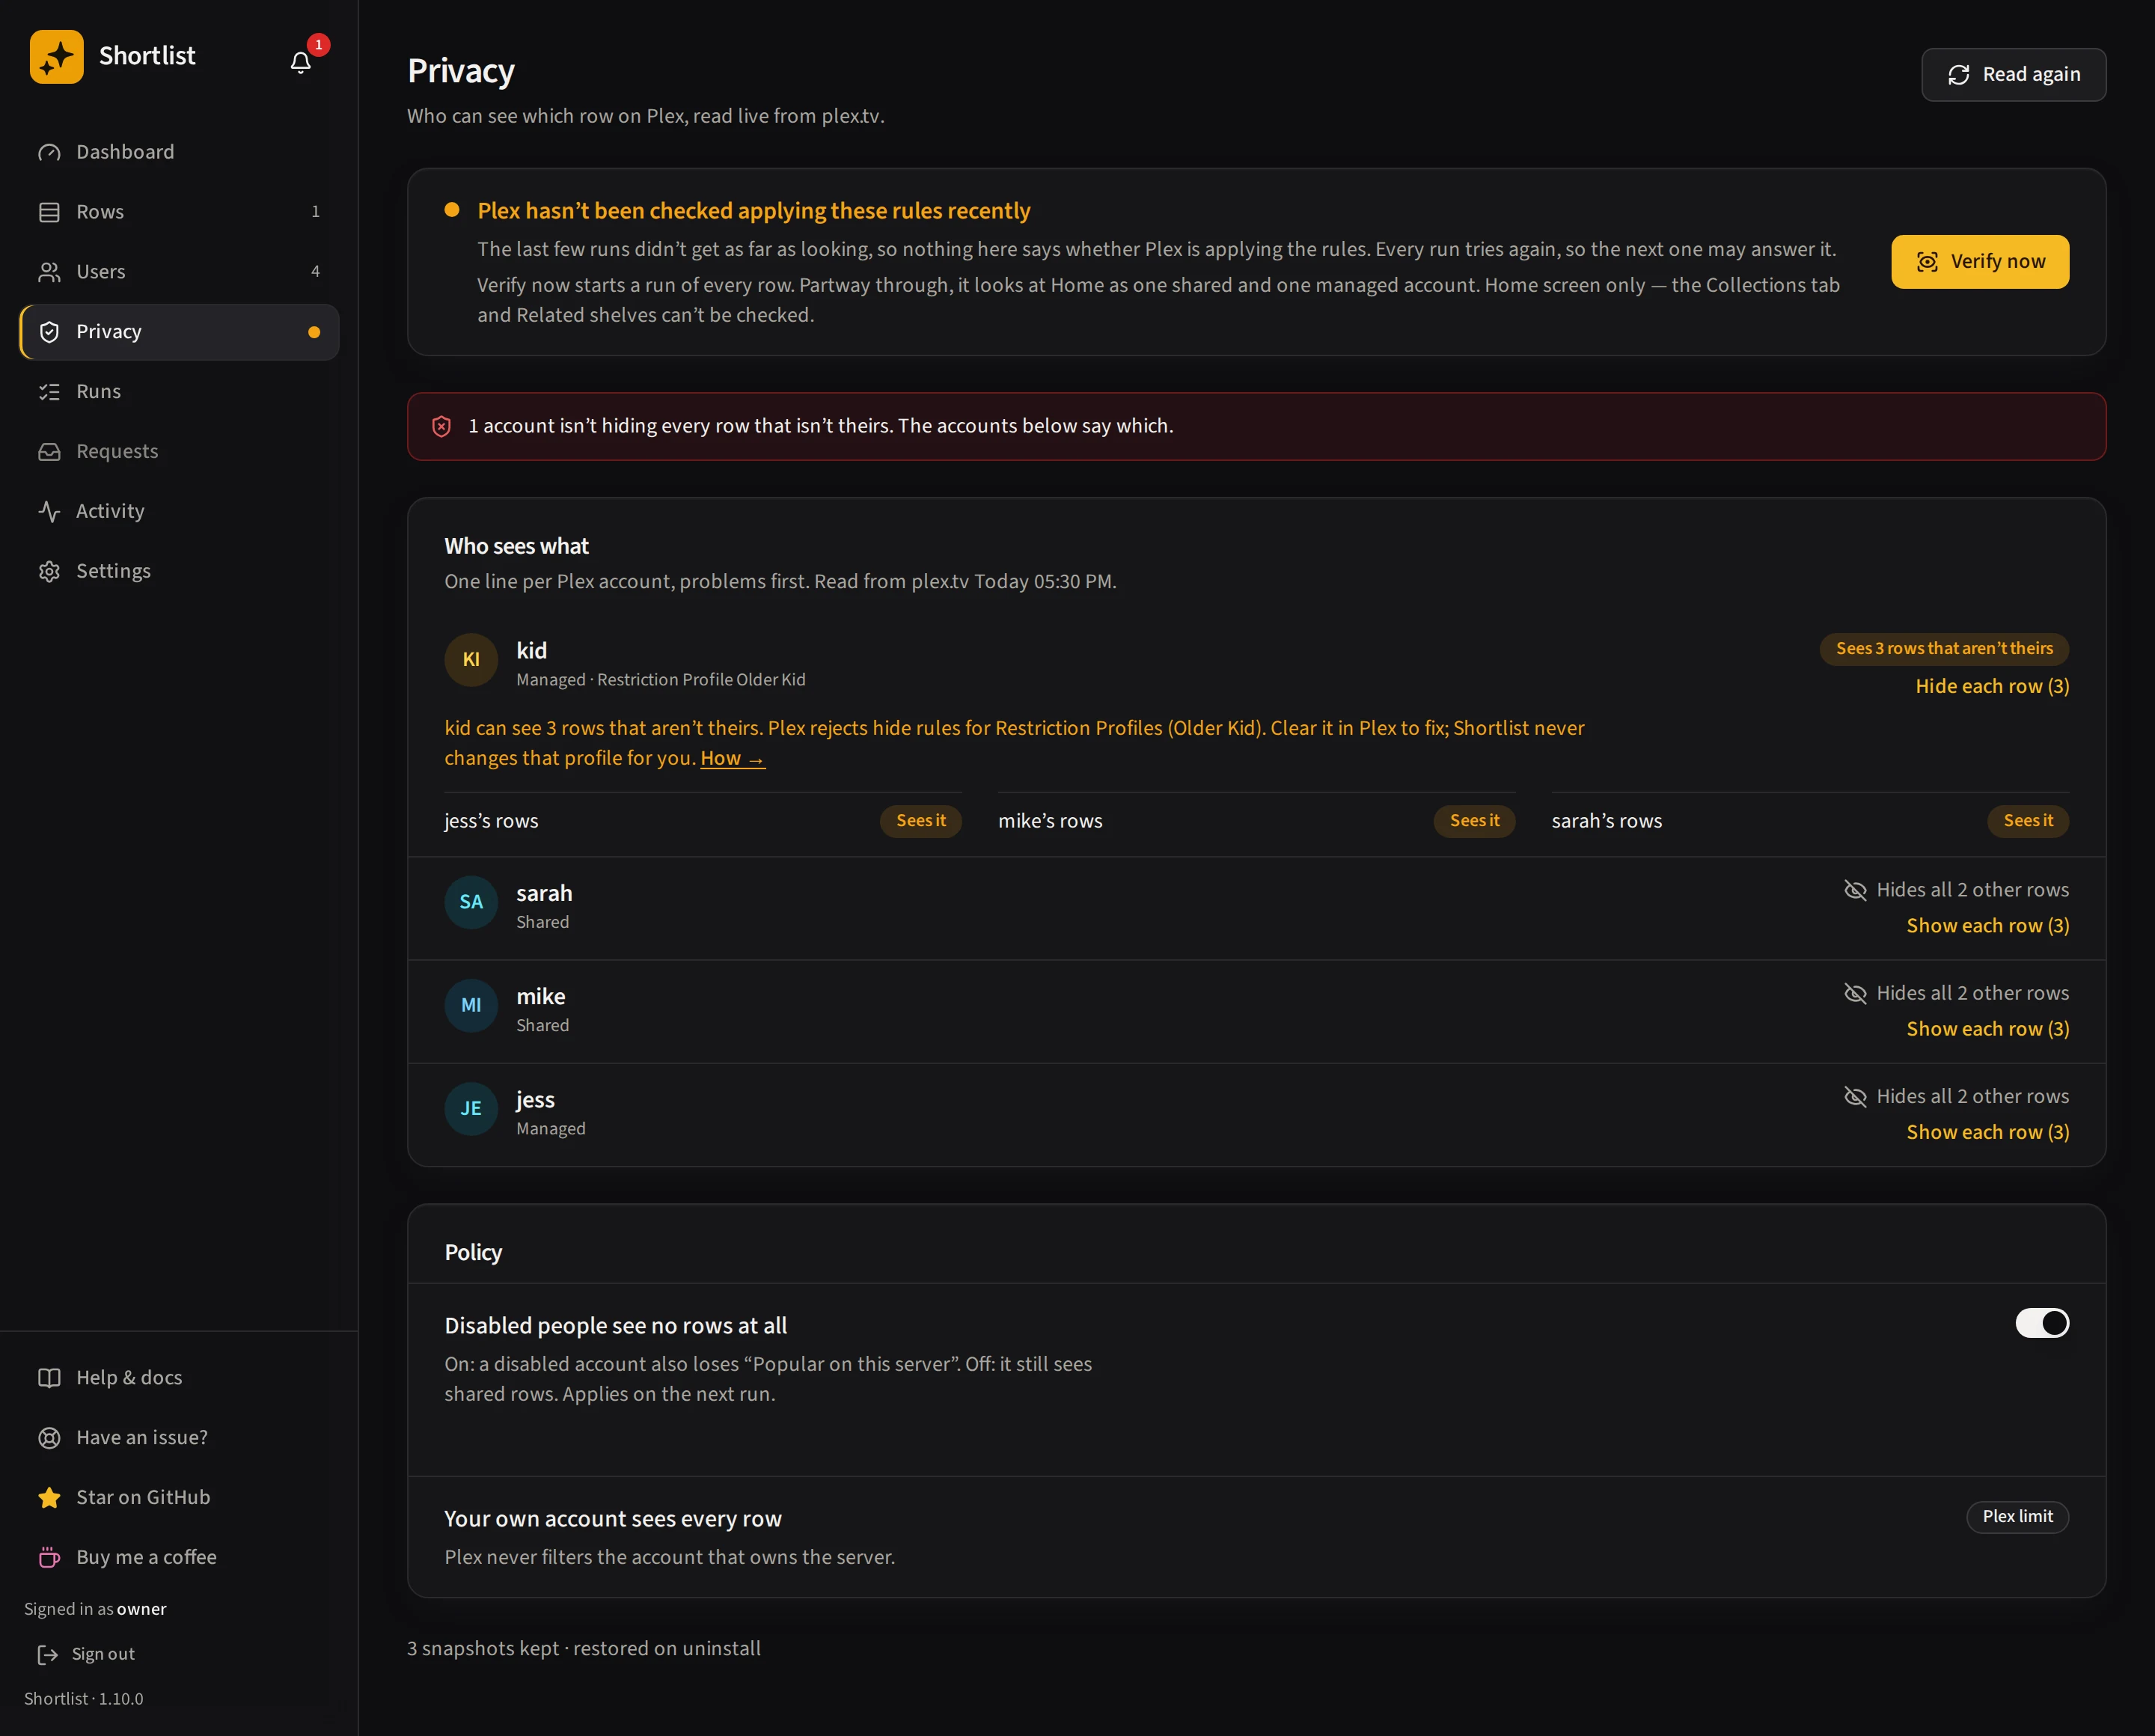This screenshot has width=2155, height=1736.
Task: Click the sarah SA avatar
Action: (471, 902)
